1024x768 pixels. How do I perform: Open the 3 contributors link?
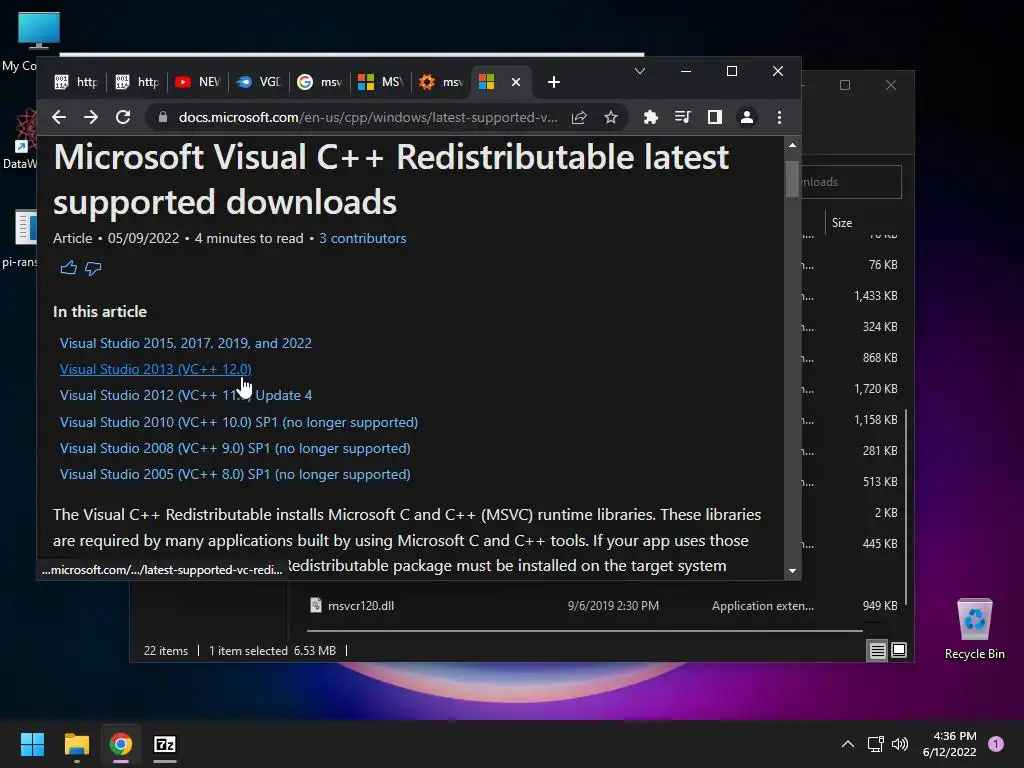[x=362, y=238]
